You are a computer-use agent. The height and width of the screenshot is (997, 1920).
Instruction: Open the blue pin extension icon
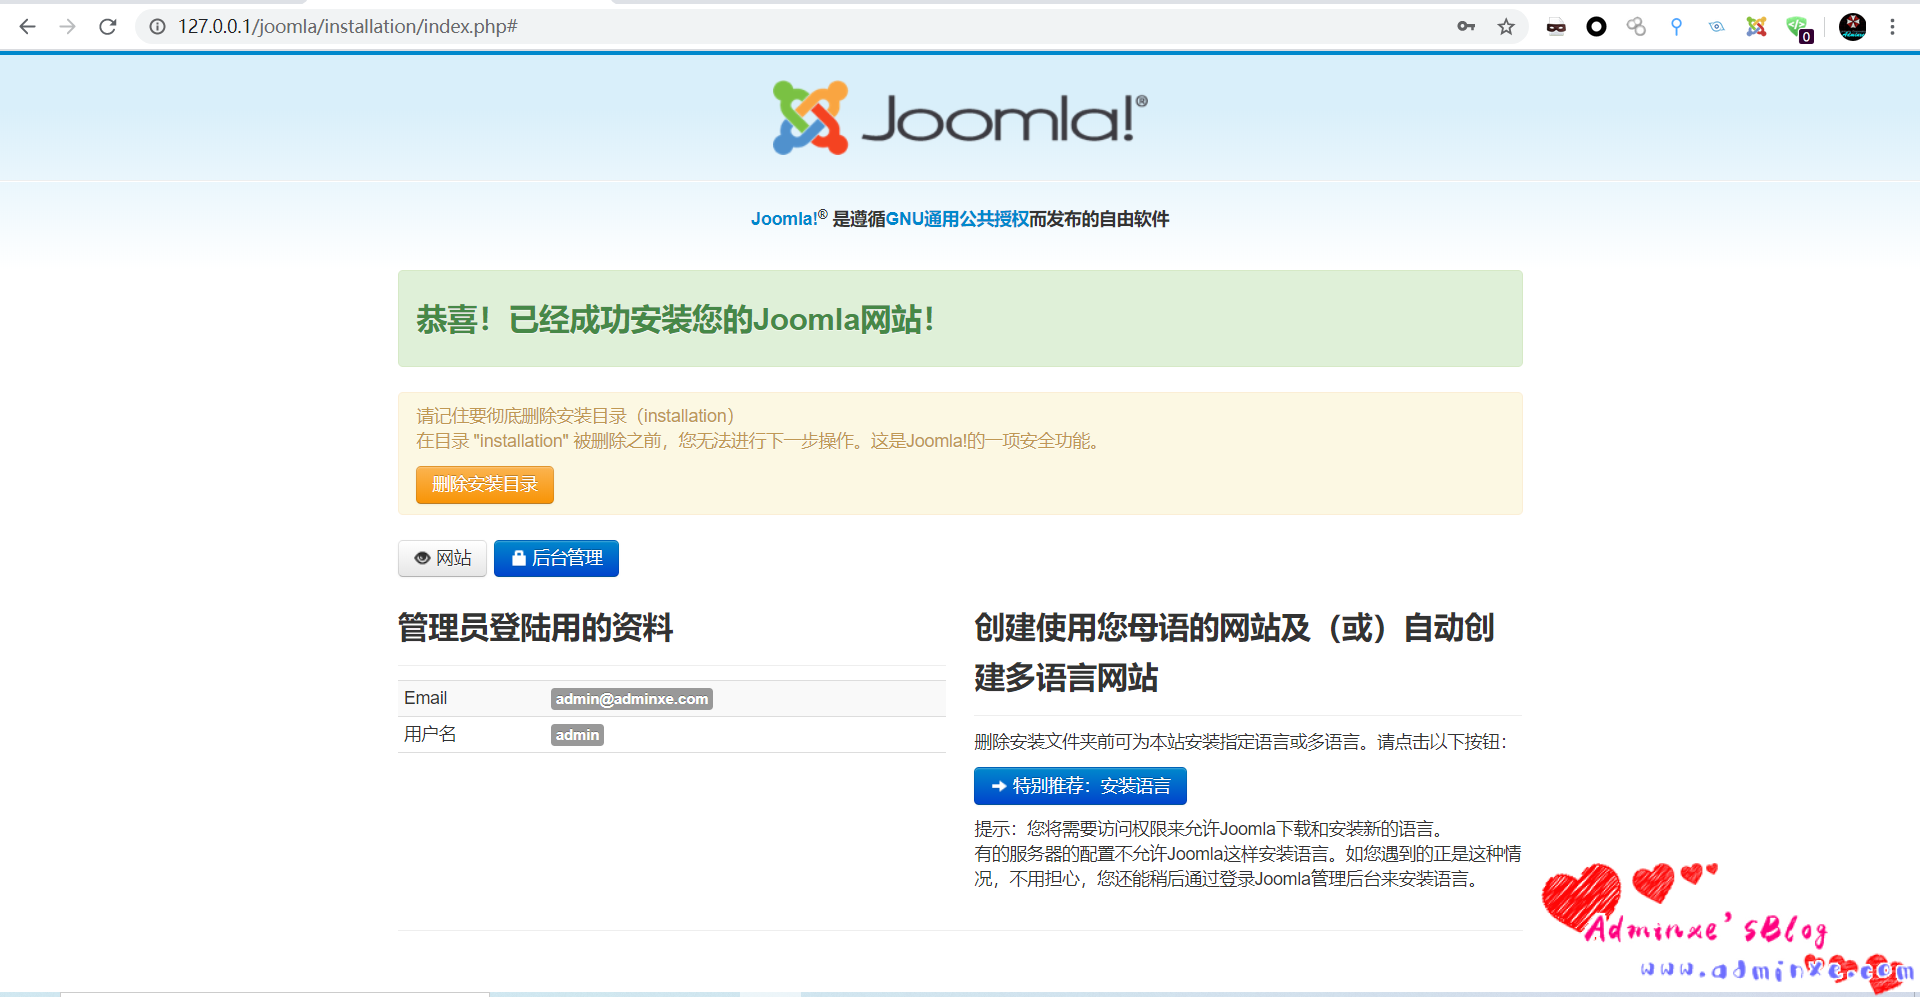[1676, 27]
